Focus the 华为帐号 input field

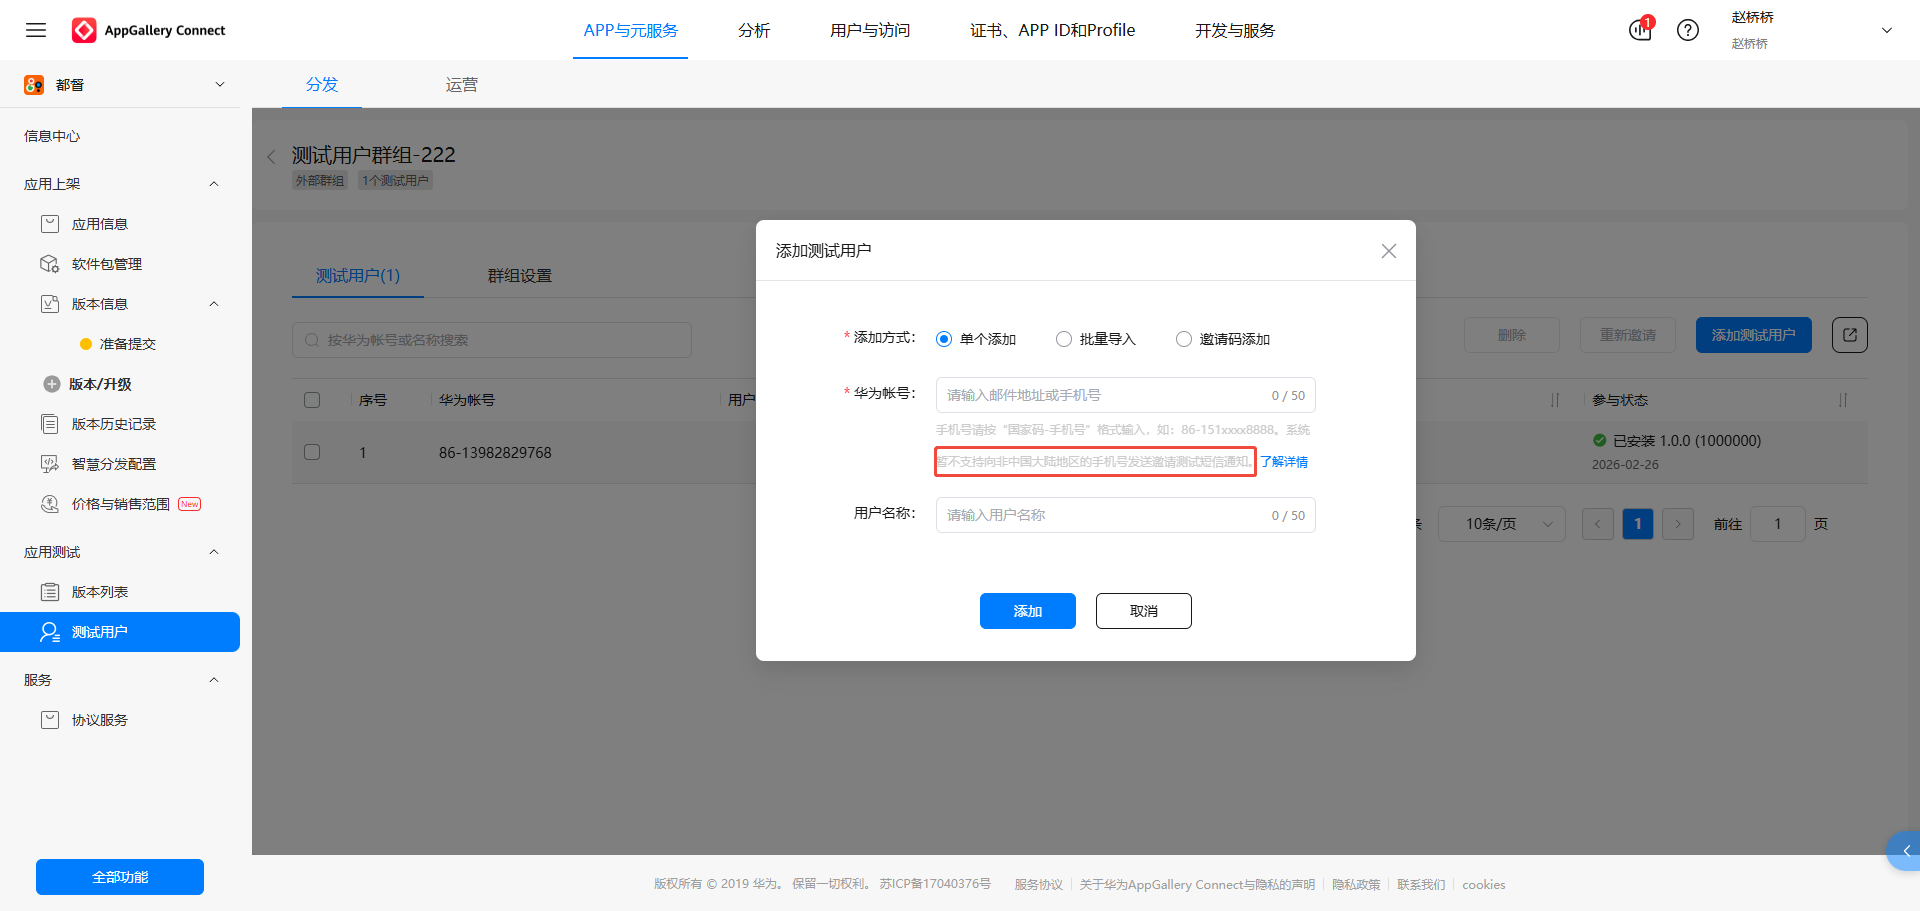click(x=1100, y=395)
